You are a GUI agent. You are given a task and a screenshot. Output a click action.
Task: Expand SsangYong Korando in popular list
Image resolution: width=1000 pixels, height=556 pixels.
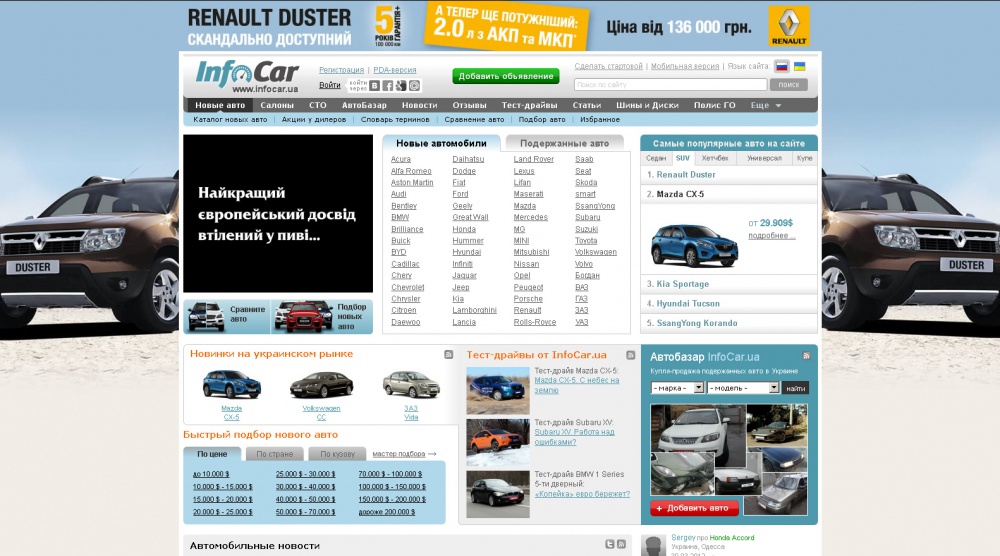[728, 323]
